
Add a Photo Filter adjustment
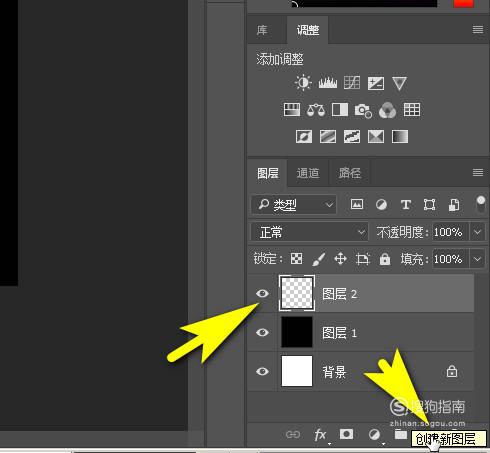363,110
